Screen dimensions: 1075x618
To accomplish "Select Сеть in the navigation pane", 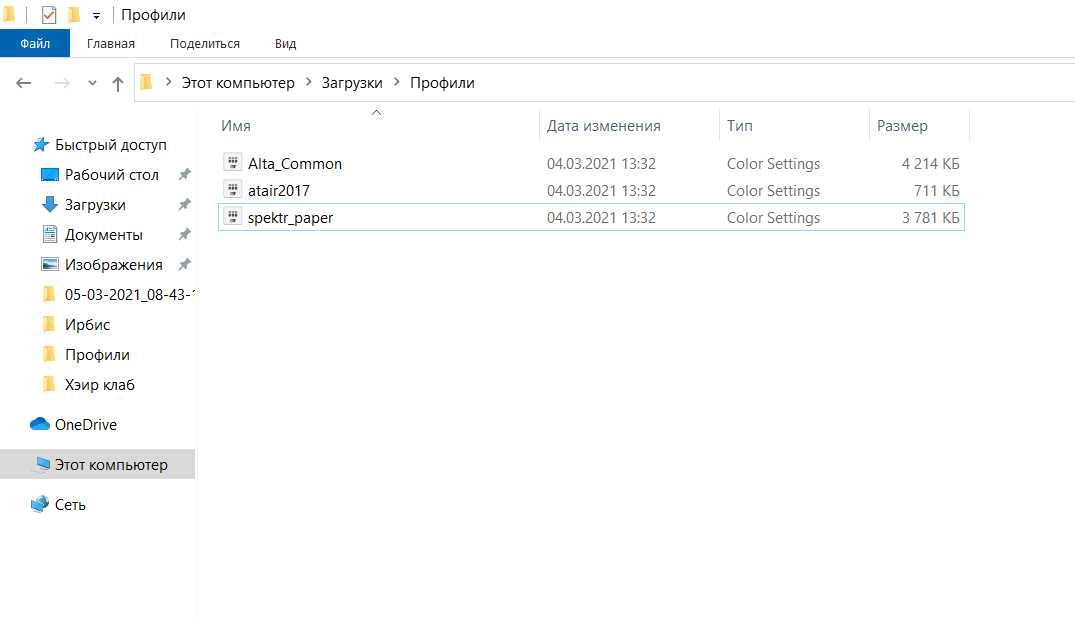I will 70,505.
